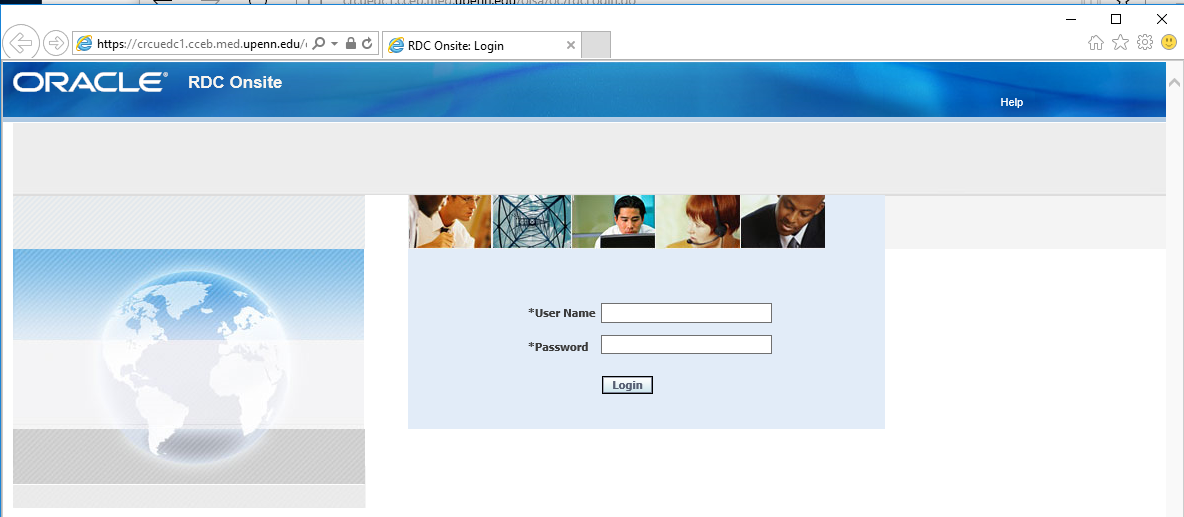Screen dimensions: 1184x517
Task: Click the Password input field
Action: click(x=686, y=344)
